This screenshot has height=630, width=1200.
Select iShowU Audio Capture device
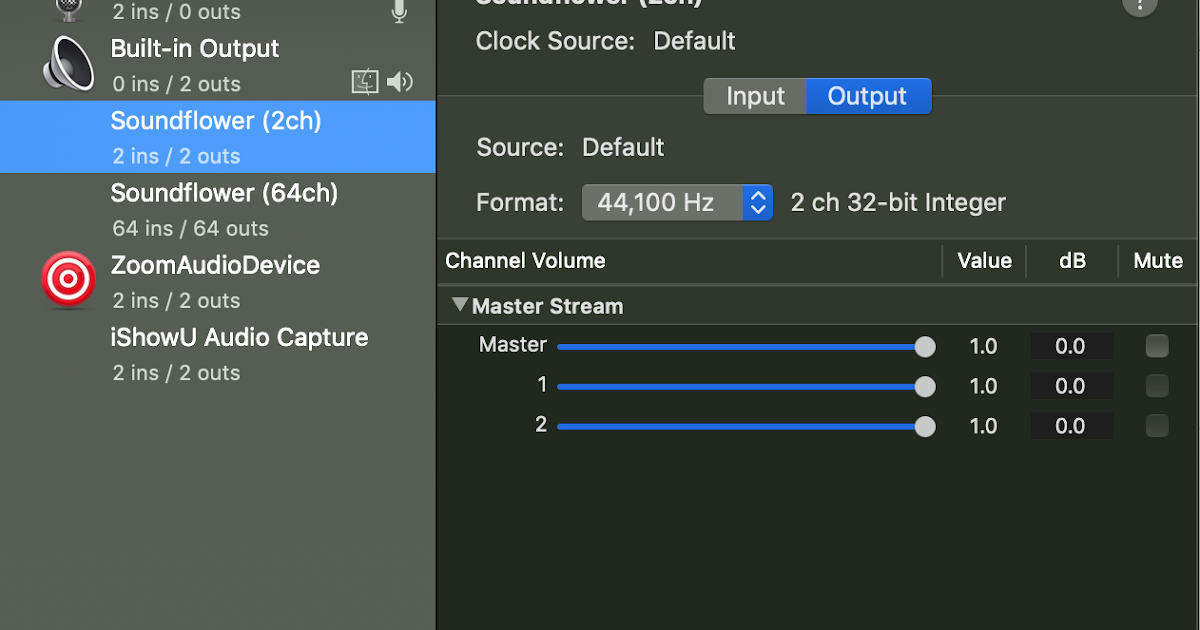tap(239, 353)
